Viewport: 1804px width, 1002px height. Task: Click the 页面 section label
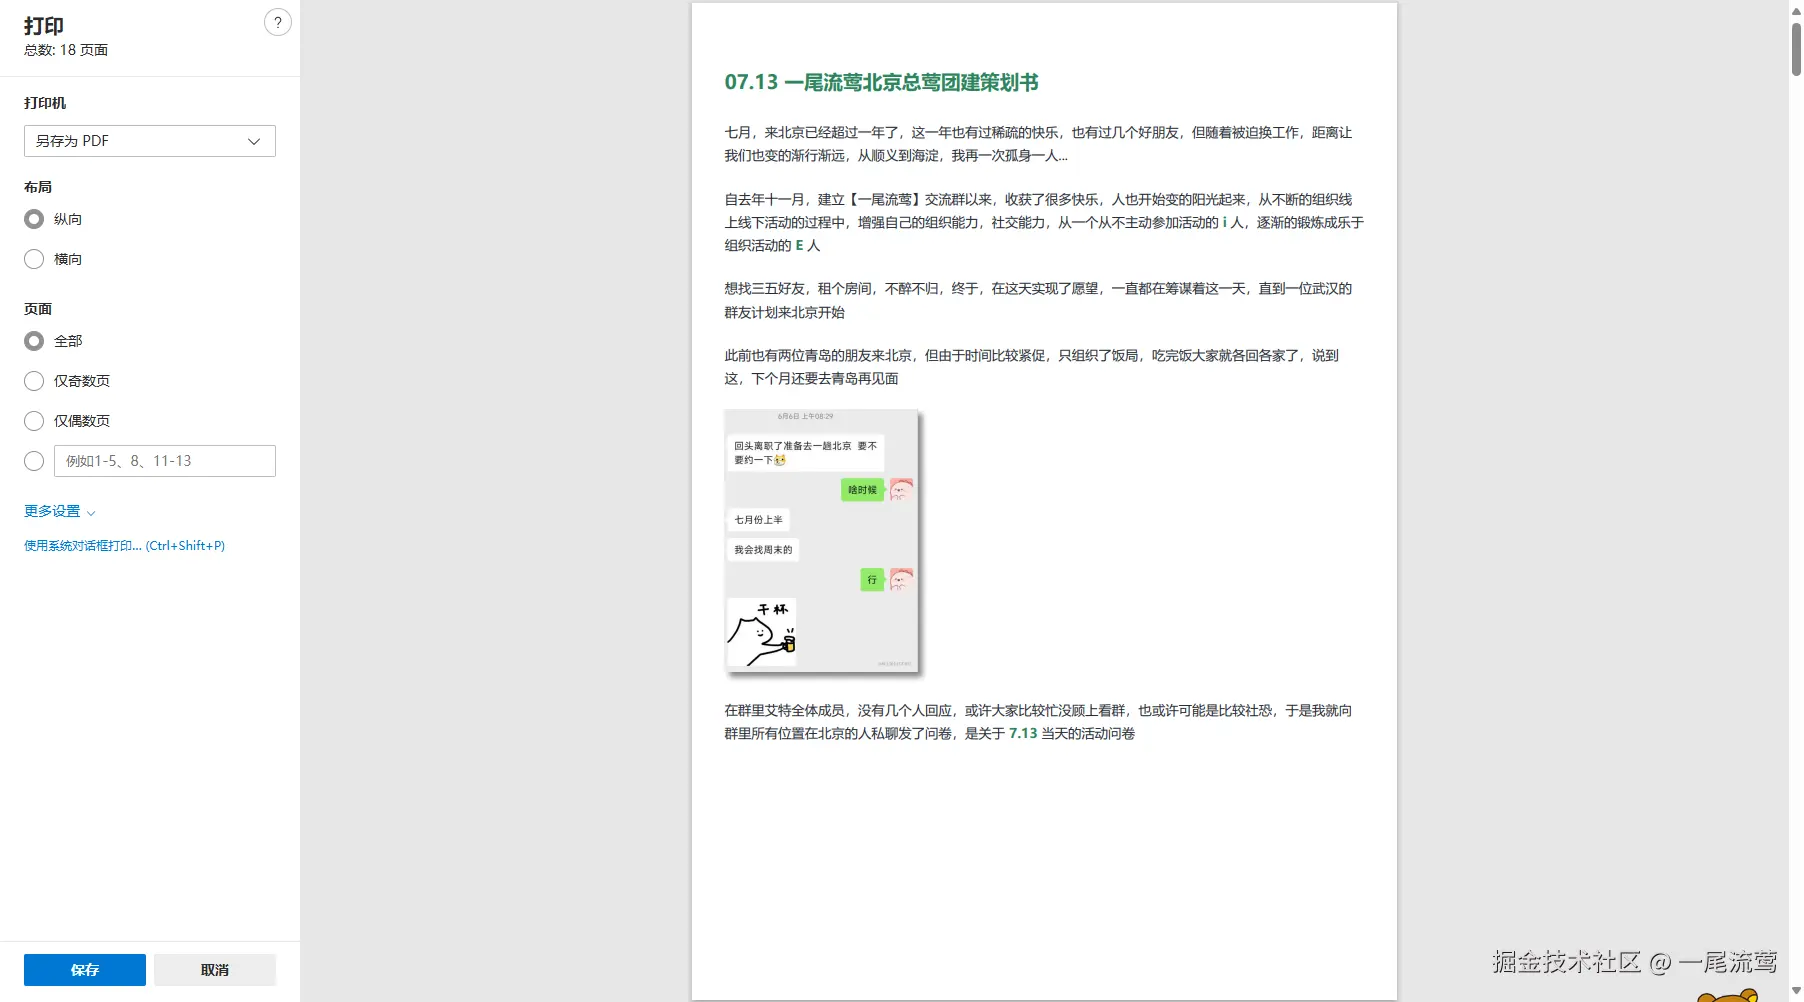click(38, 309)
